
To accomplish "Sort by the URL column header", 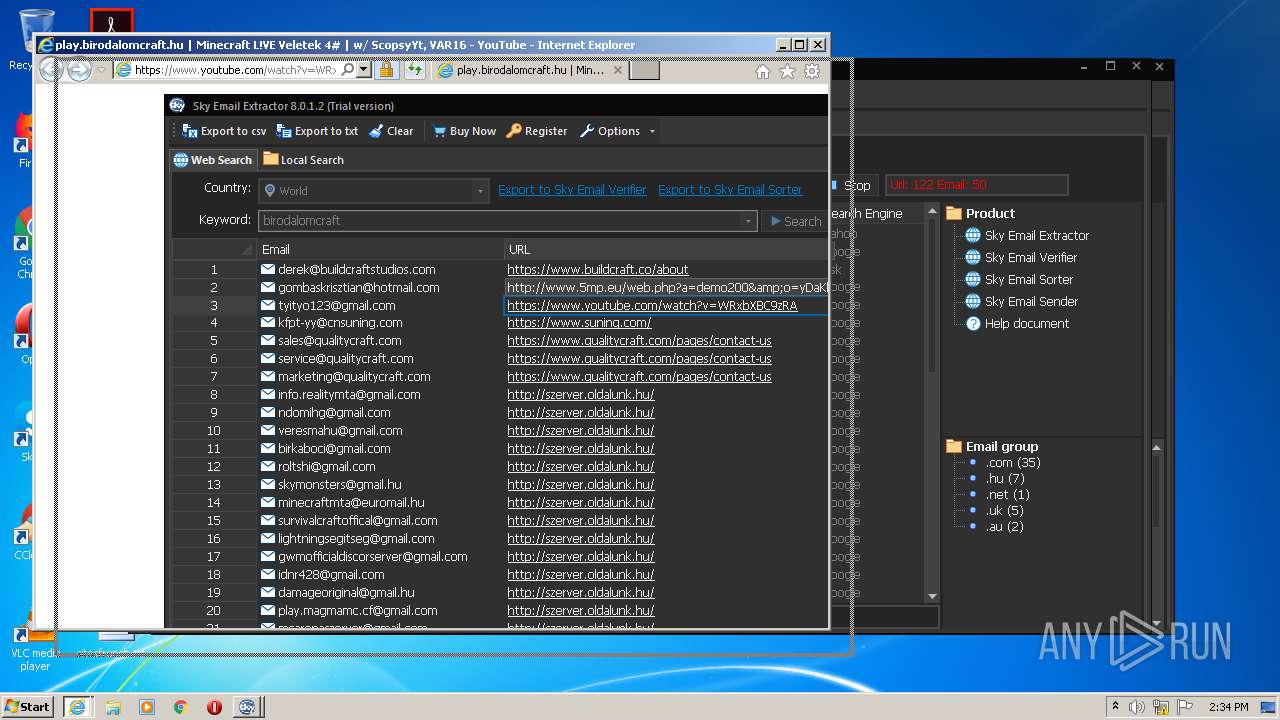I will tap(666, 249).
